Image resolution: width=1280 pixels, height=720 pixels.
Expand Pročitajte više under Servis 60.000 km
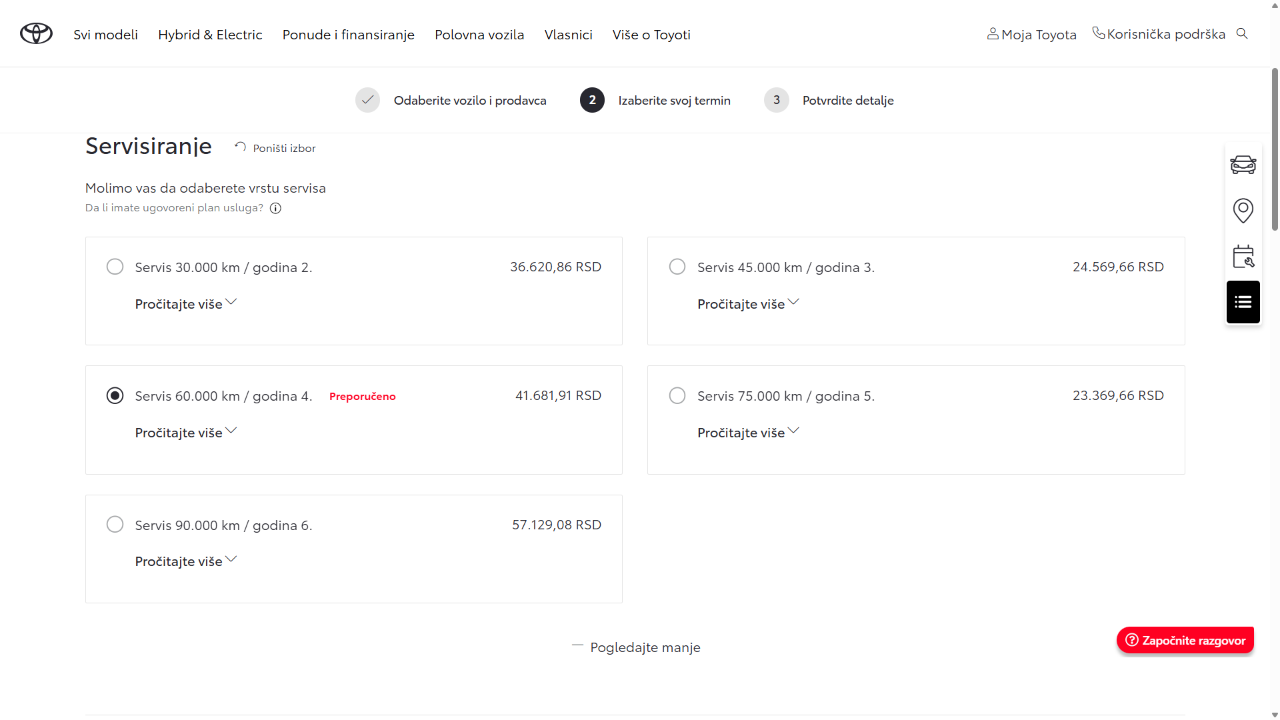click(x=185, y=432)
